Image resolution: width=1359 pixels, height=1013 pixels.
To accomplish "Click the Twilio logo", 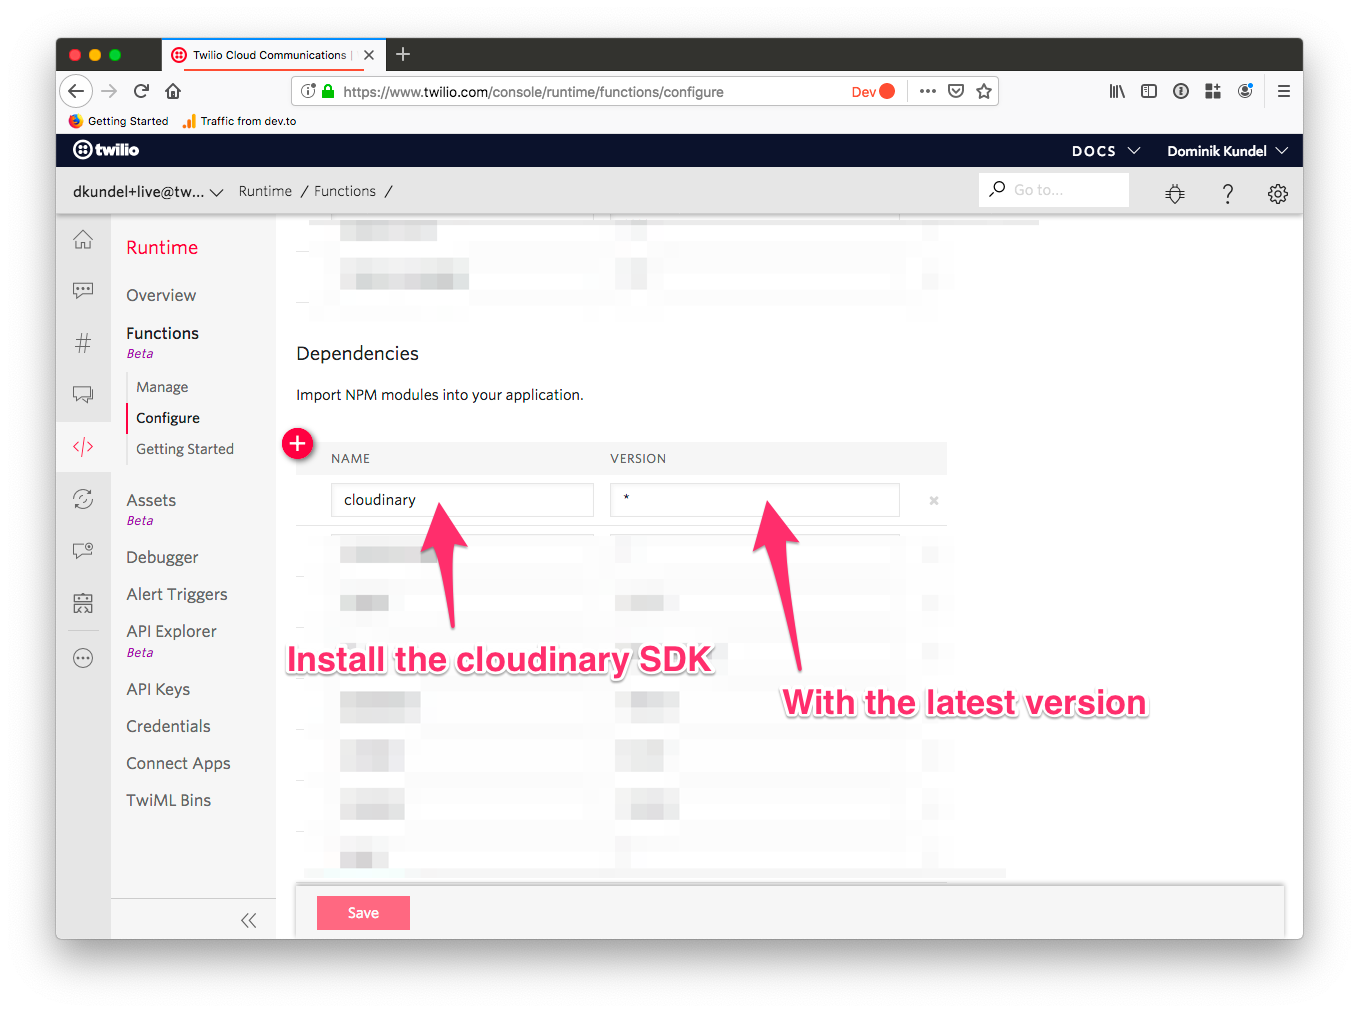I will click(106, 150).
